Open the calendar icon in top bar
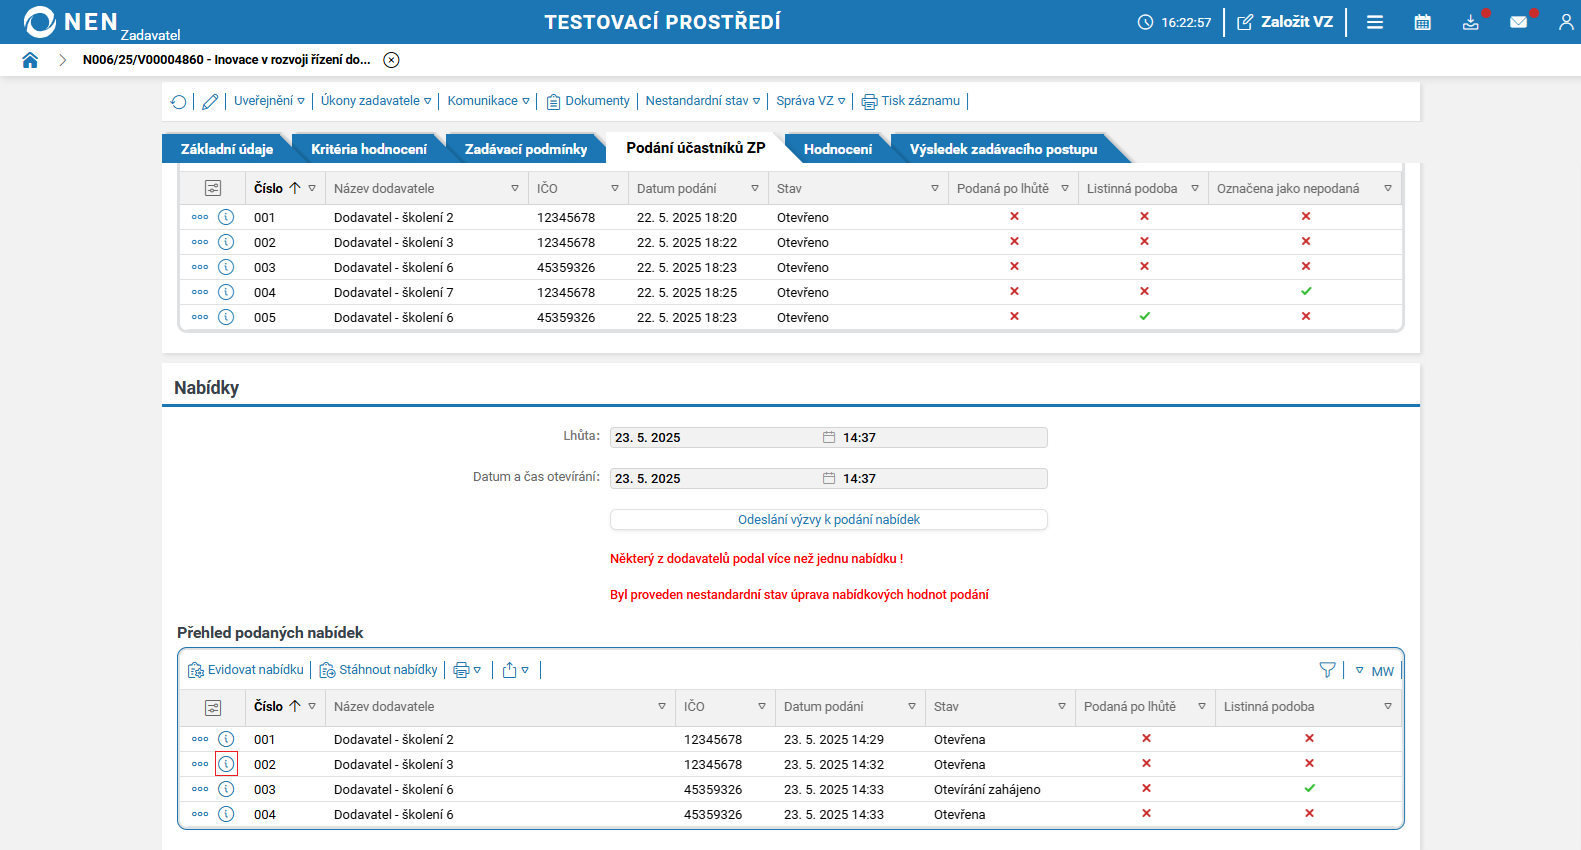 click(x=1422, y=22)
